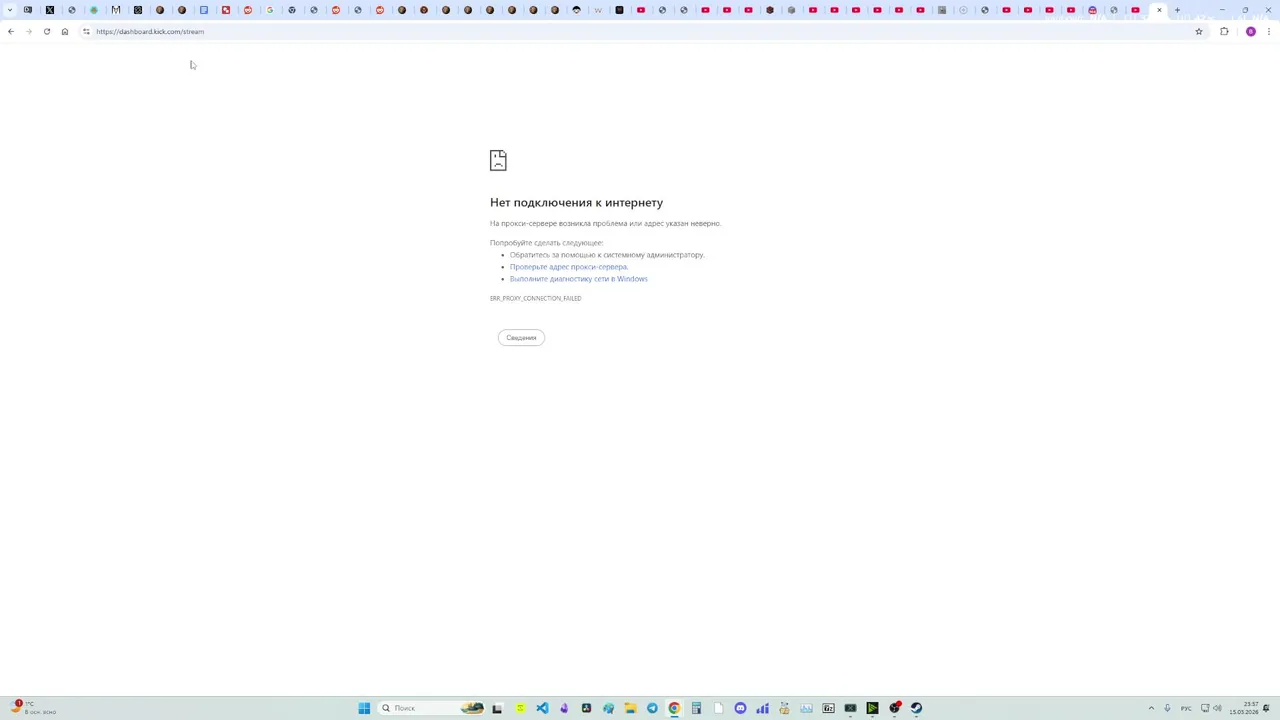
Task: Open the green play-arrow app in taskbar
Action: (872, 708)
